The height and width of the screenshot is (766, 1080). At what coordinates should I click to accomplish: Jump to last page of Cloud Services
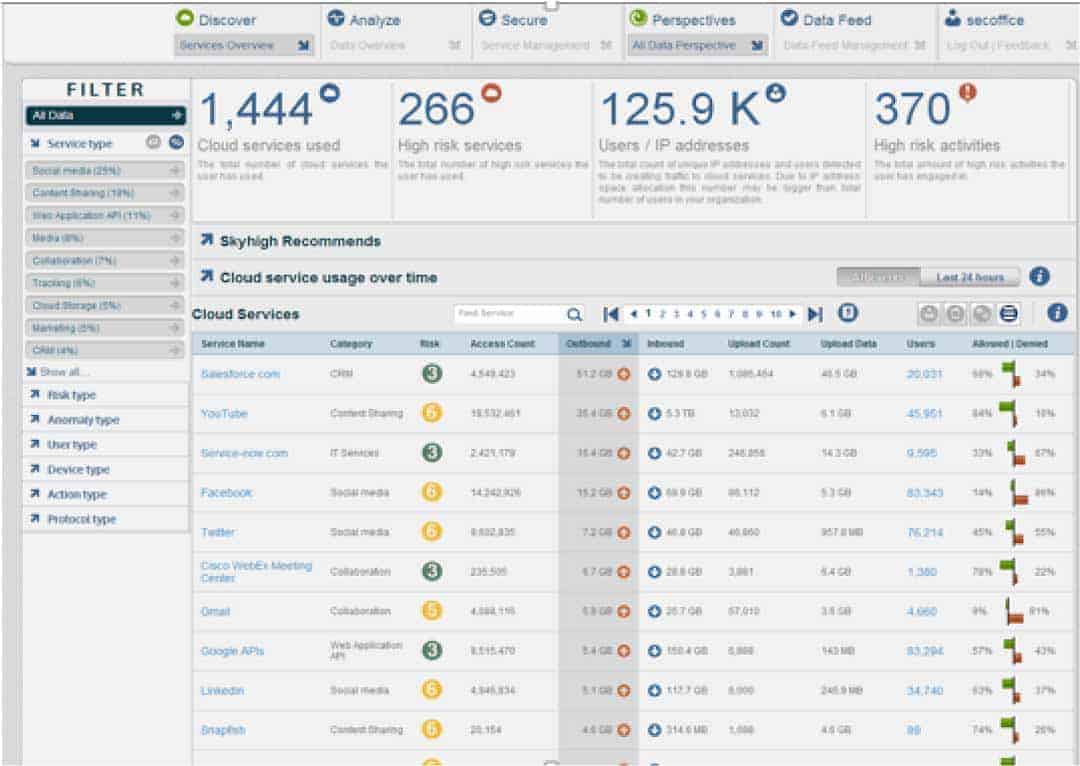click(815, 314)
